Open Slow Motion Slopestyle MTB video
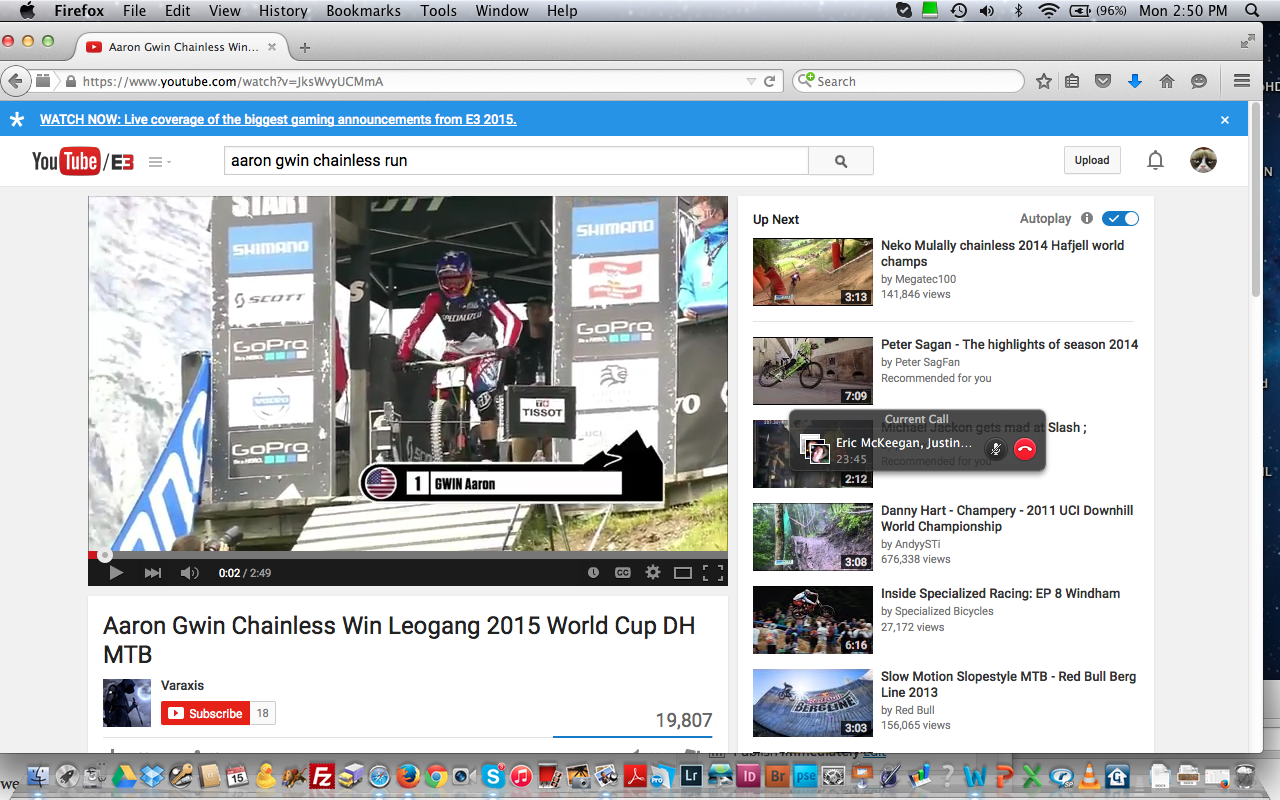This screenshot has width=1280, height=800. click(x=1008, y=684)
